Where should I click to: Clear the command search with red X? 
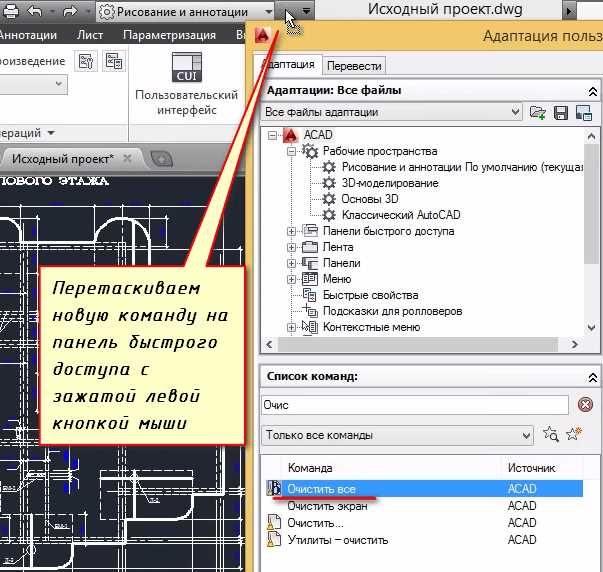[x=585, y=405]
